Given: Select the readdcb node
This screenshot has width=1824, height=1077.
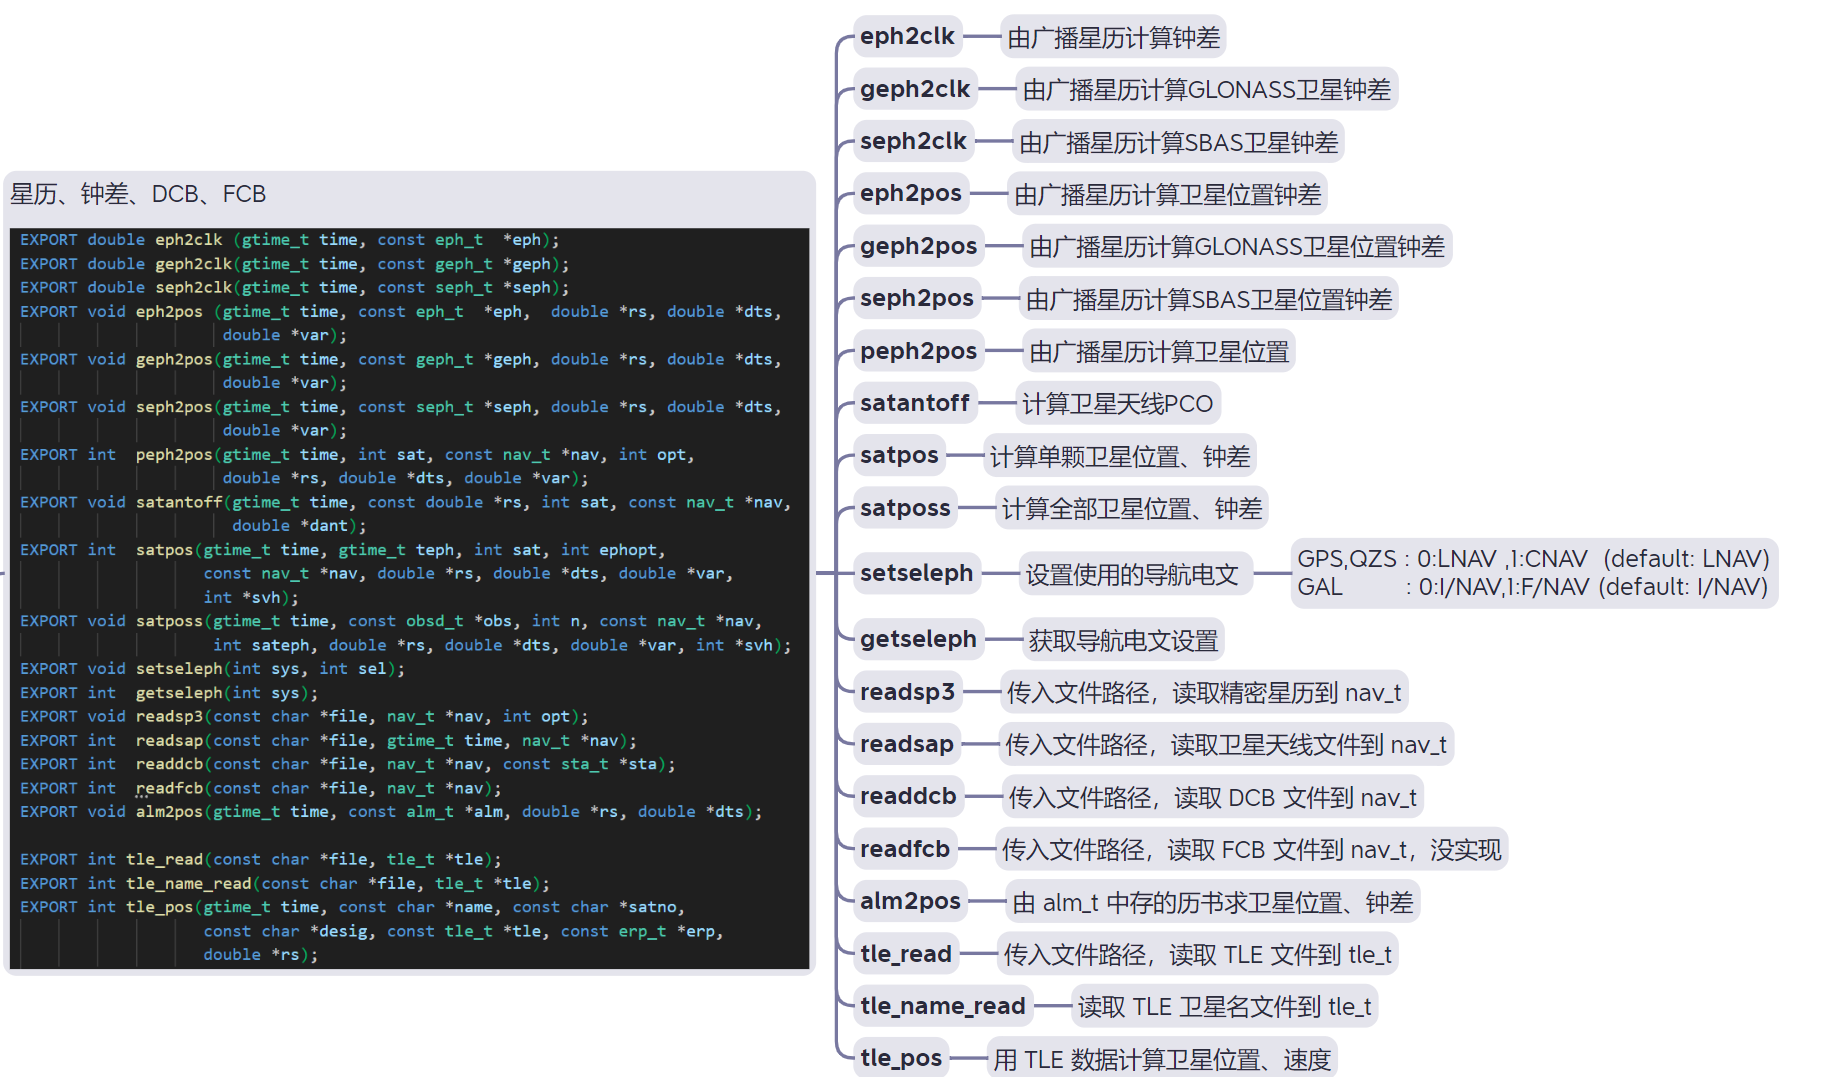Looking at the screenshot, I should tap(908, 797).
